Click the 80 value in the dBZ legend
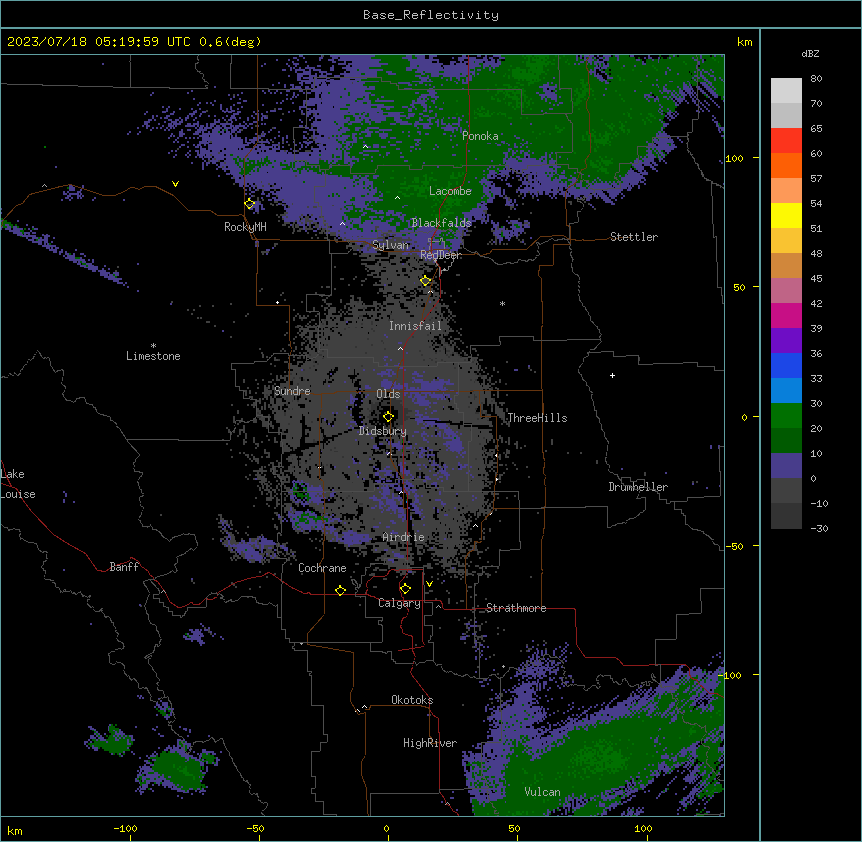The image size is (862, 842). click(x=816, y=79)
